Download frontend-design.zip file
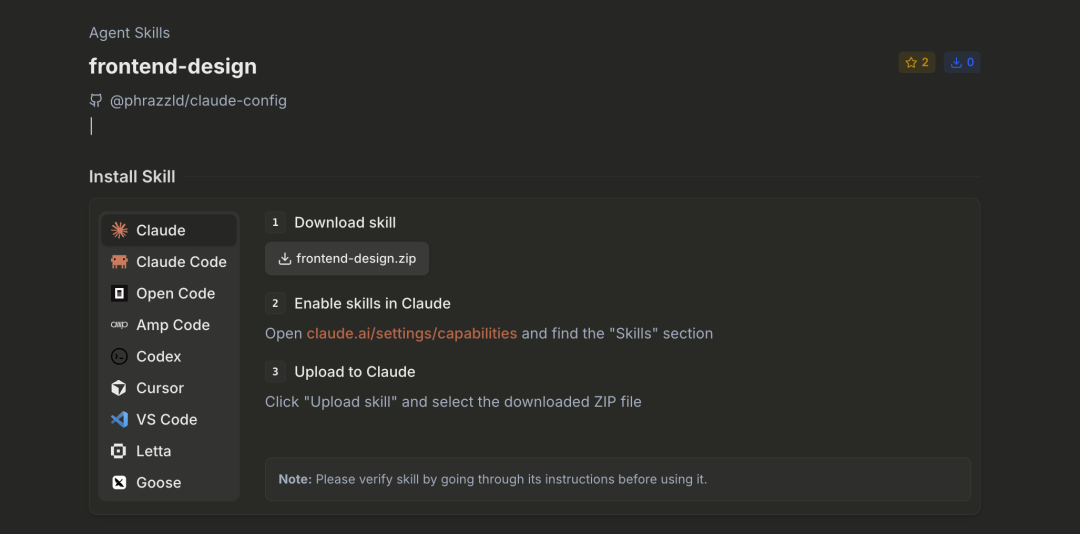 click(347, 258)
